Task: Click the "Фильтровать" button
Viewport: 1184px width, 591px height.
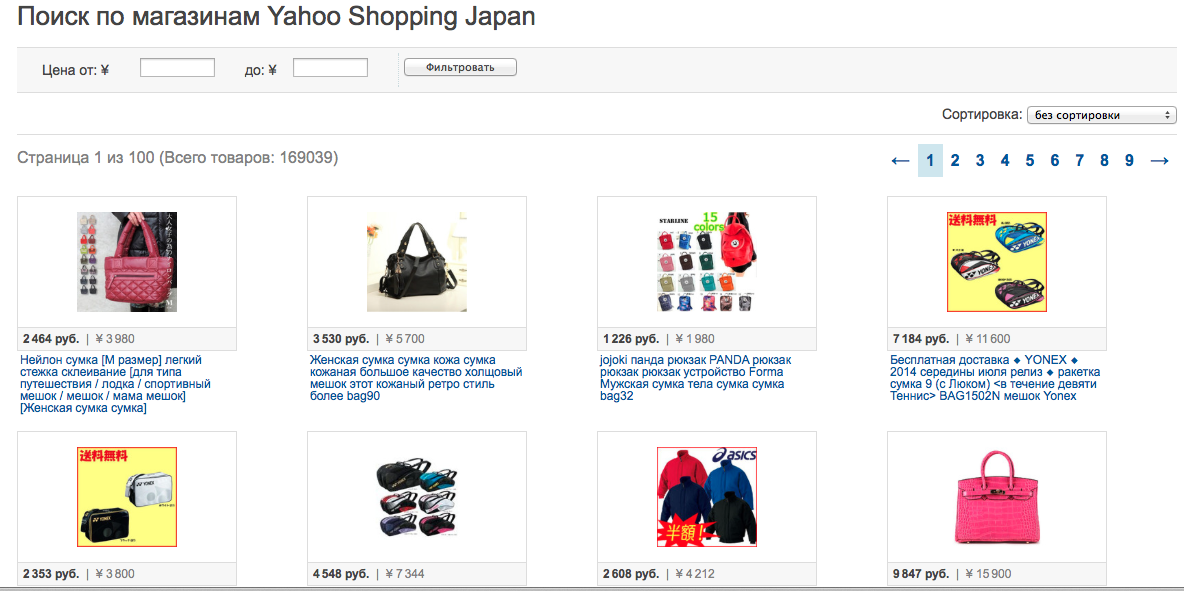Action: click(460, 67)
